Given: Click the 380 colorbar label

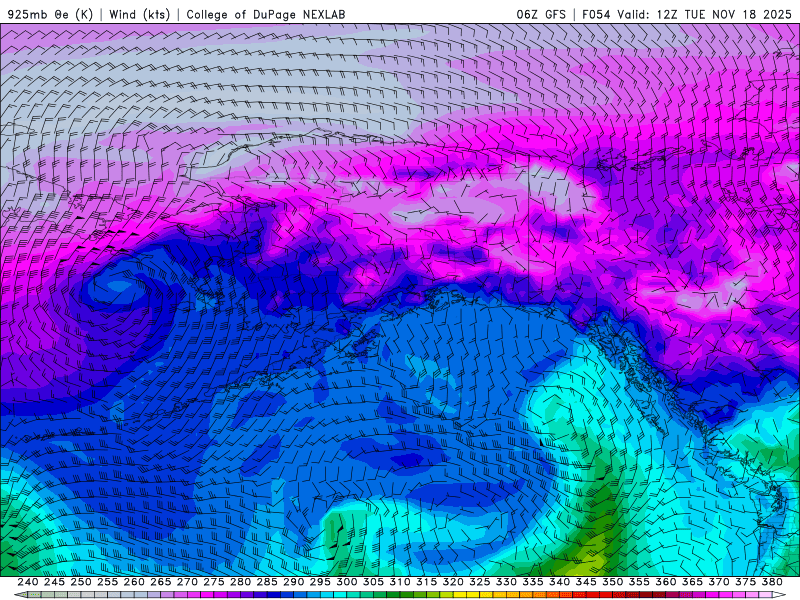Looking at the screenshot, I should click(771, 582).
